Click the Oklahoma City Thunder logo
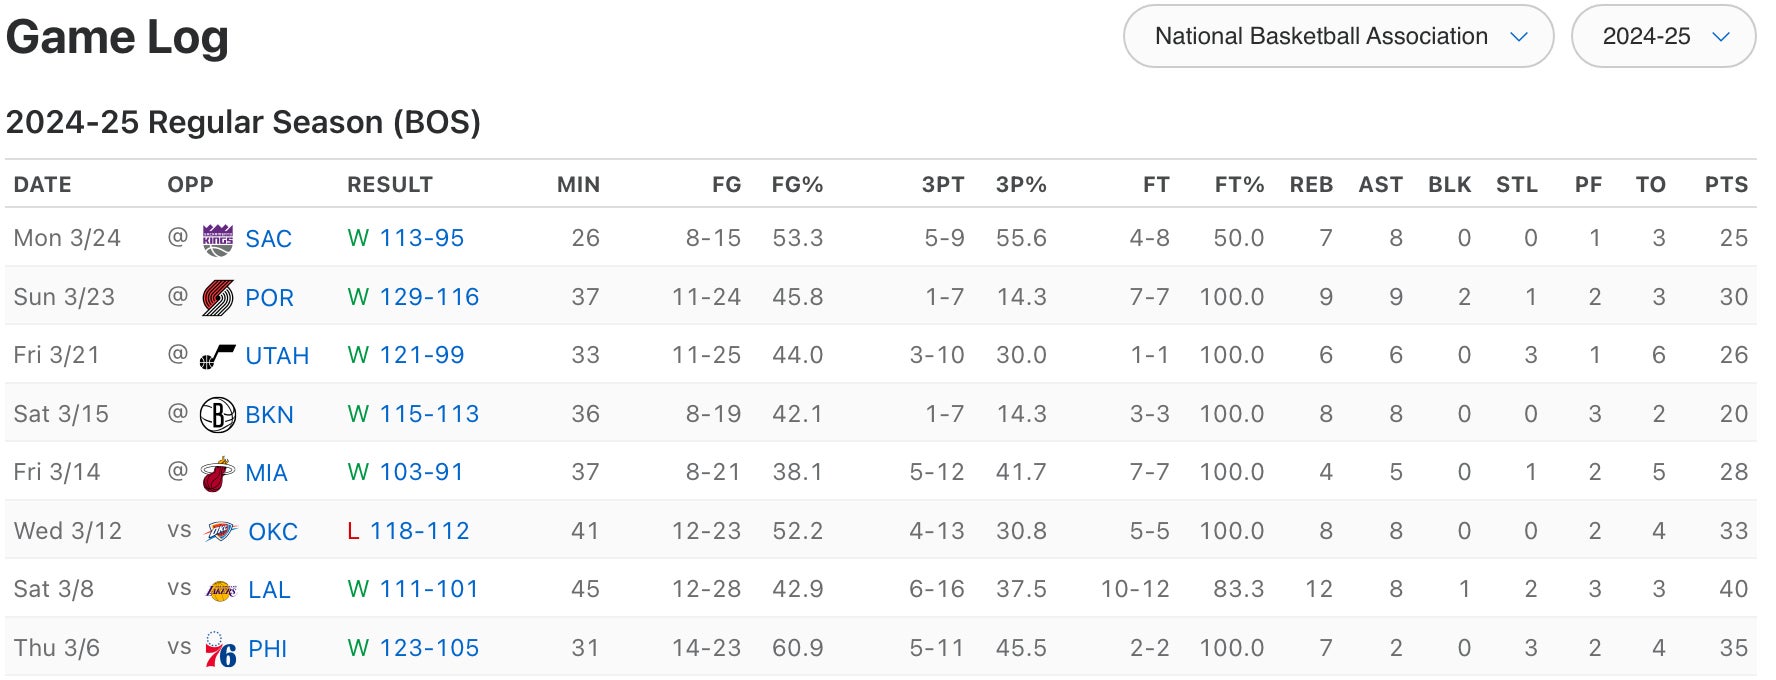The width and height of the screenshot is (1776, 680). click(x=220, y=531)
